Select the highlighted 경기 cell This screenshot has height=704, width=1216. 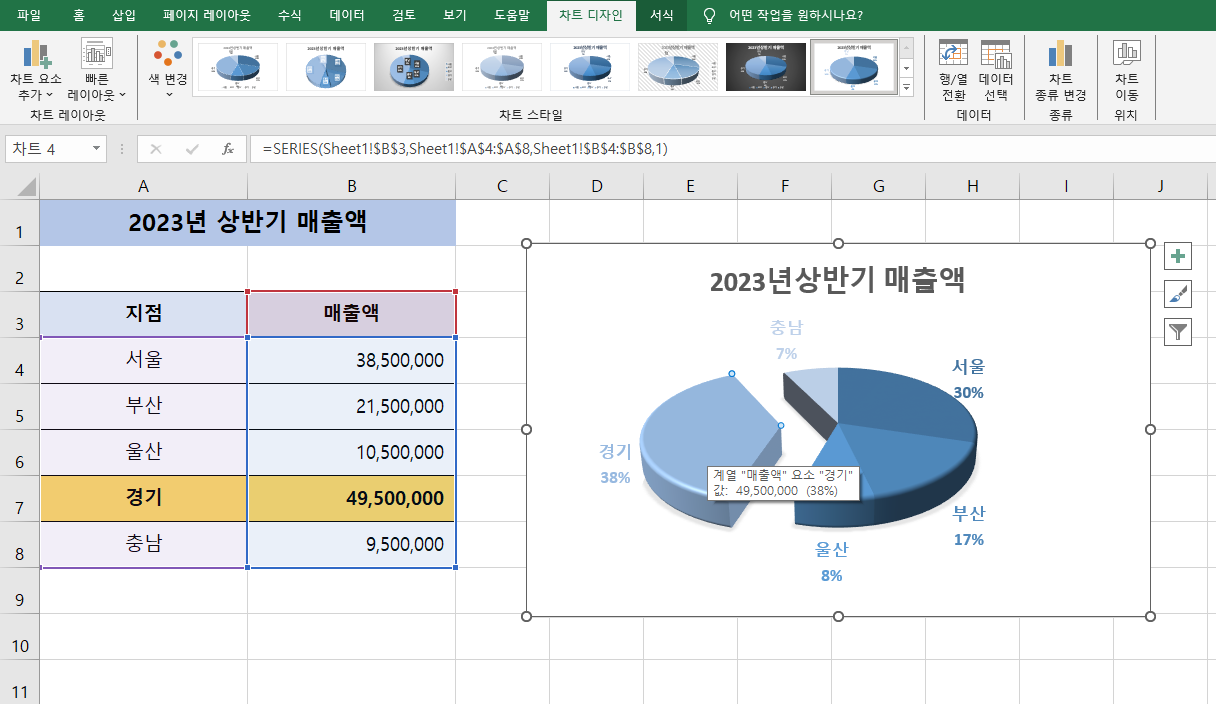pos(144,498)
